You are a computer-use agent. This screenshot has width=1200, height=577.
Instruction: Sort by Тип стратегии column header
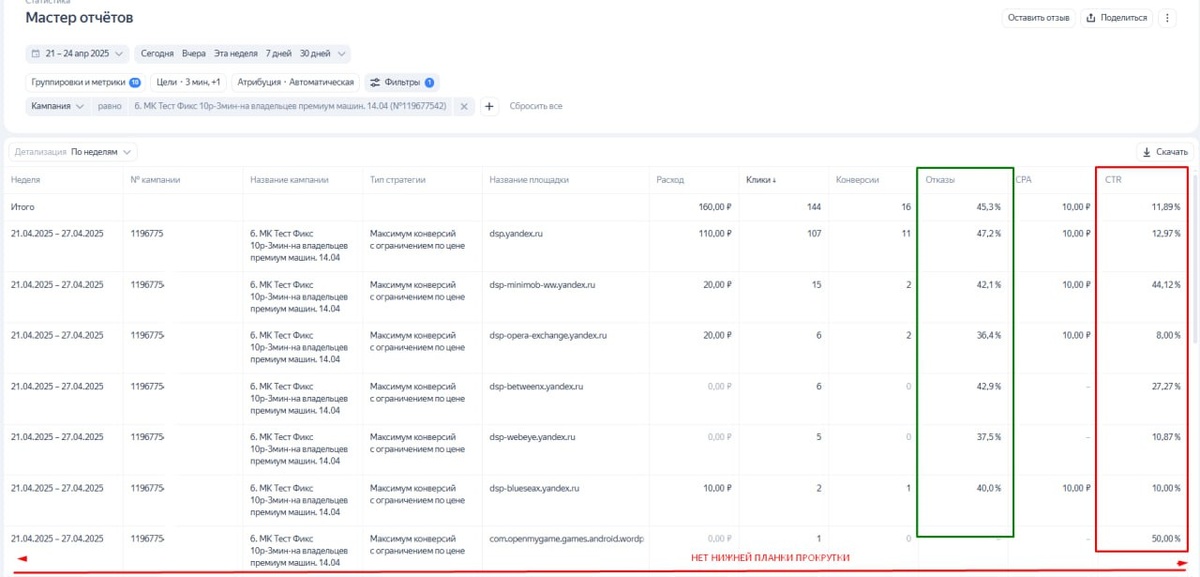(398, 180)
